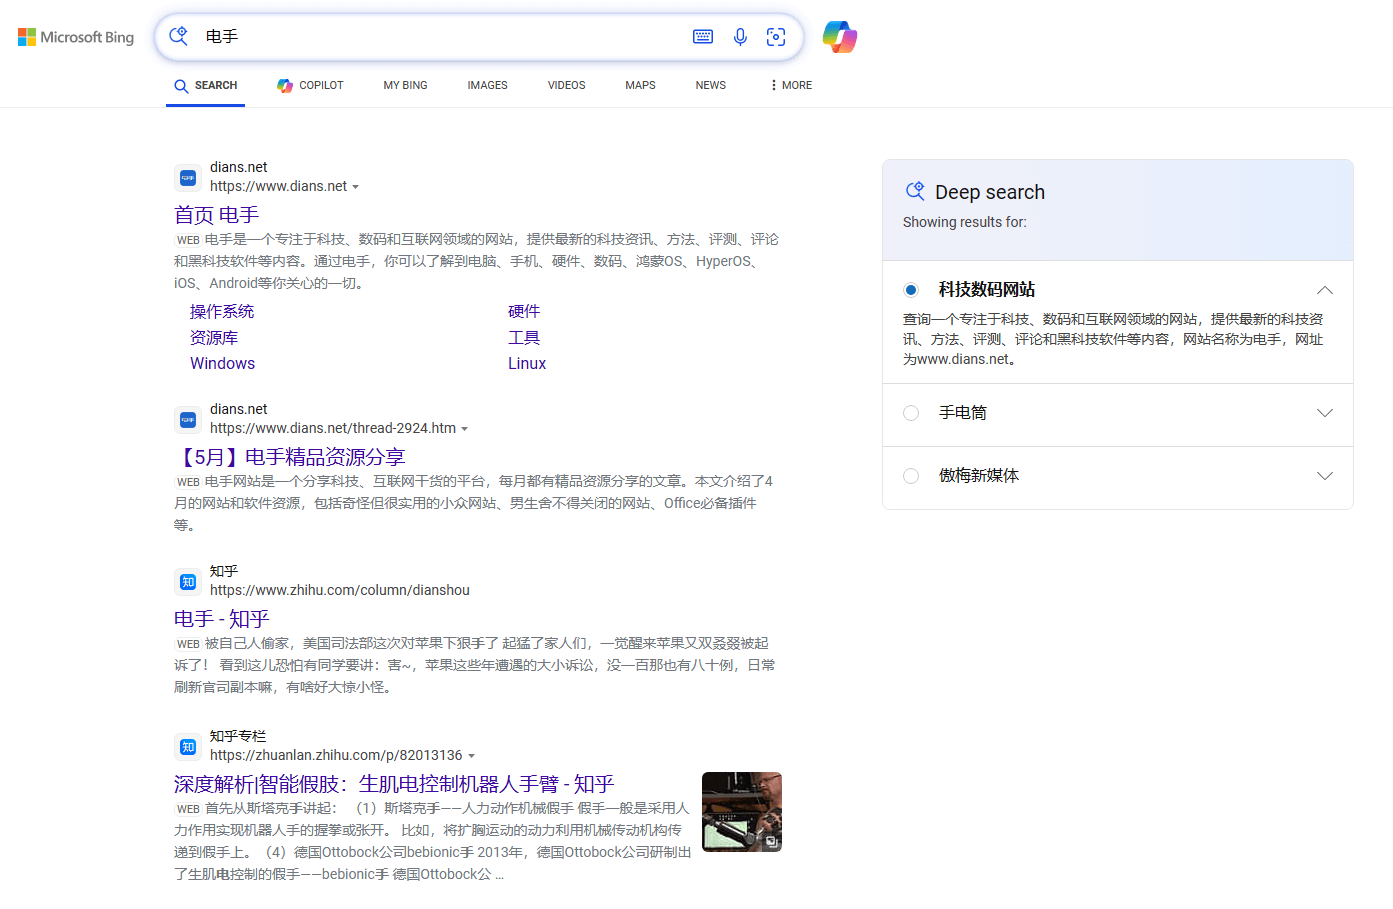Switch to the IMAGES tab

(x=487, y=85)
